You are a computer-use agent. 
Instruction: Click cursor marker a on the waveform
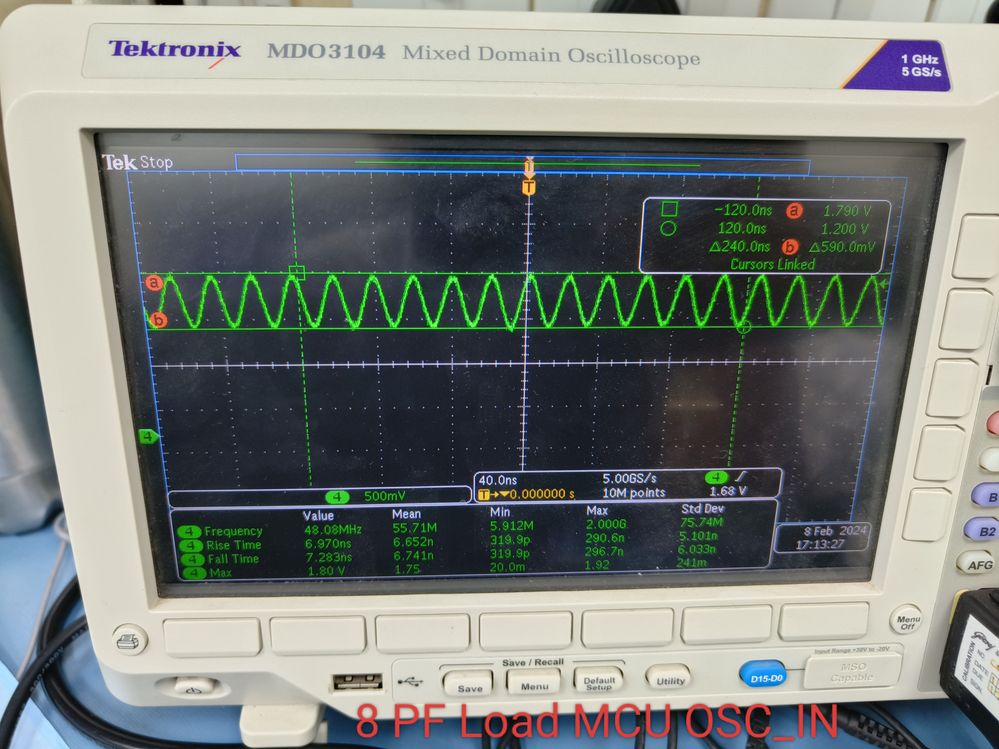pyautogui.click(x=155, y=283)
